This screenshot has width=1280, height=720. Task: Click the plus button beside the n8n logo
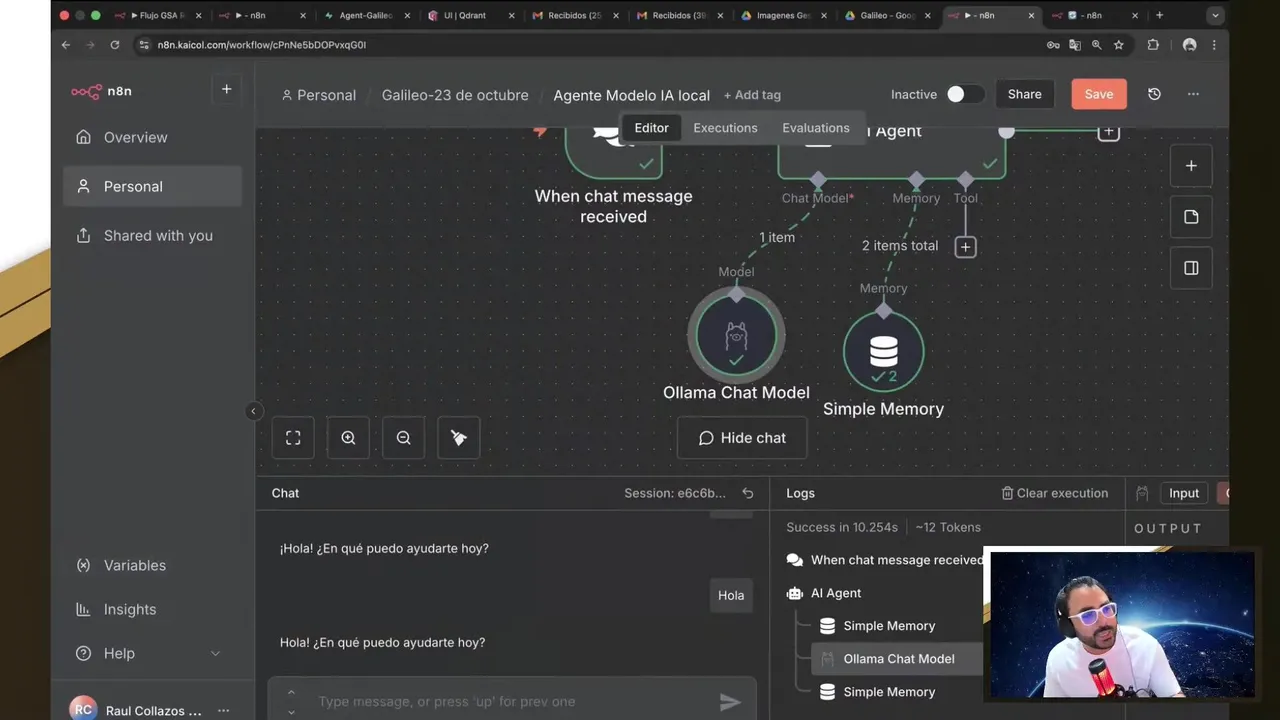[x=226, y=90]
